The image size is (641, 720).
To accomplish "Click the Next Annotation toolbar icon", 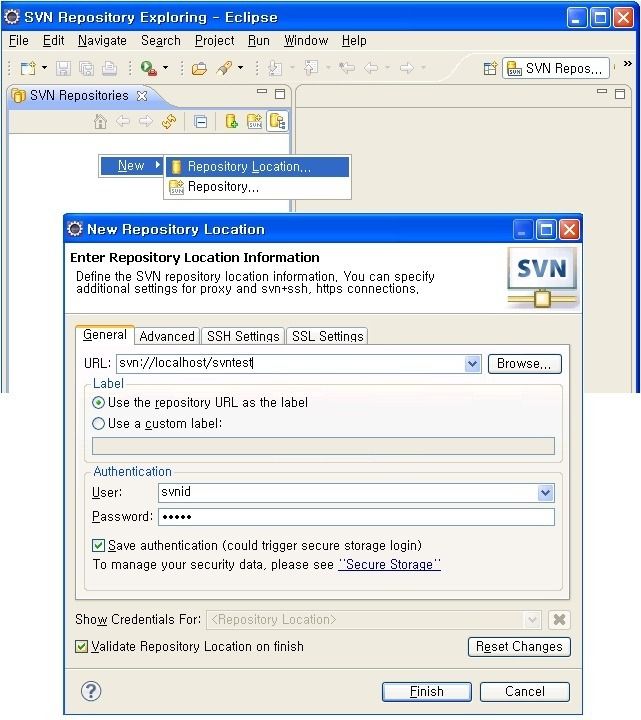I will point(275,68).
